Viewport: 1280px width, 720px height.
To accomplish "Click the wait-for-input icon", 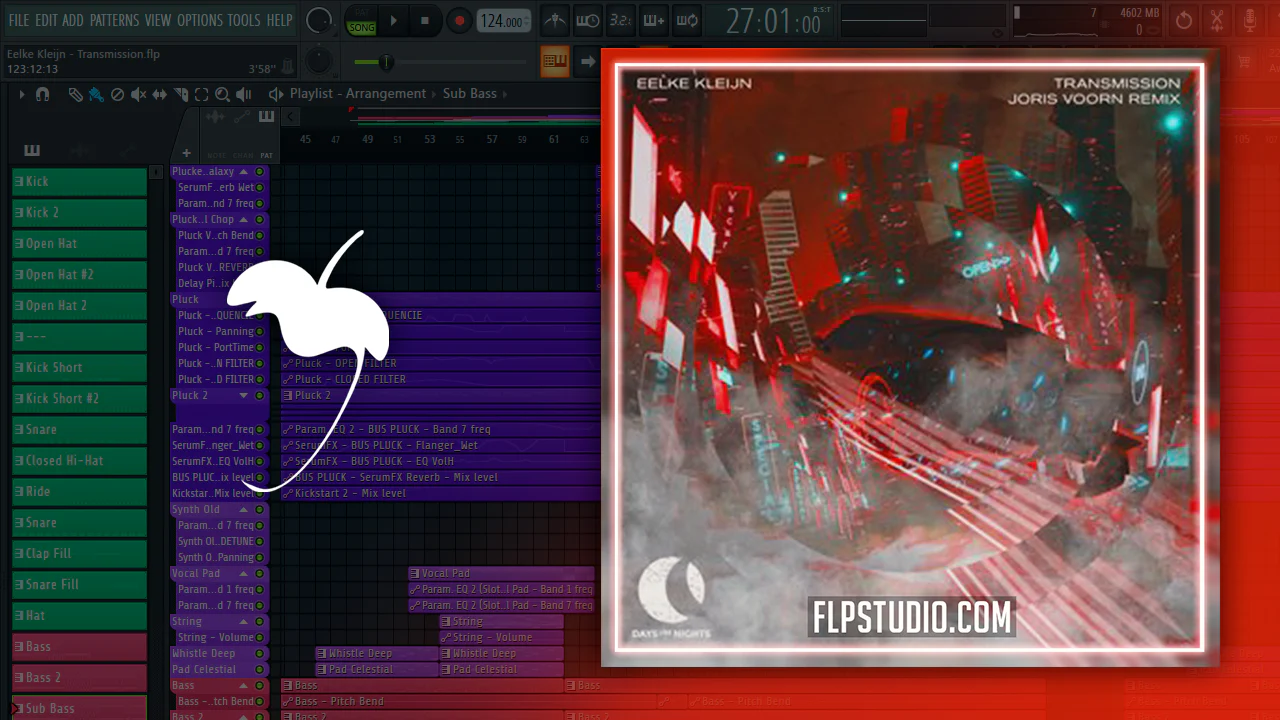I will click(x=588, y=20).
